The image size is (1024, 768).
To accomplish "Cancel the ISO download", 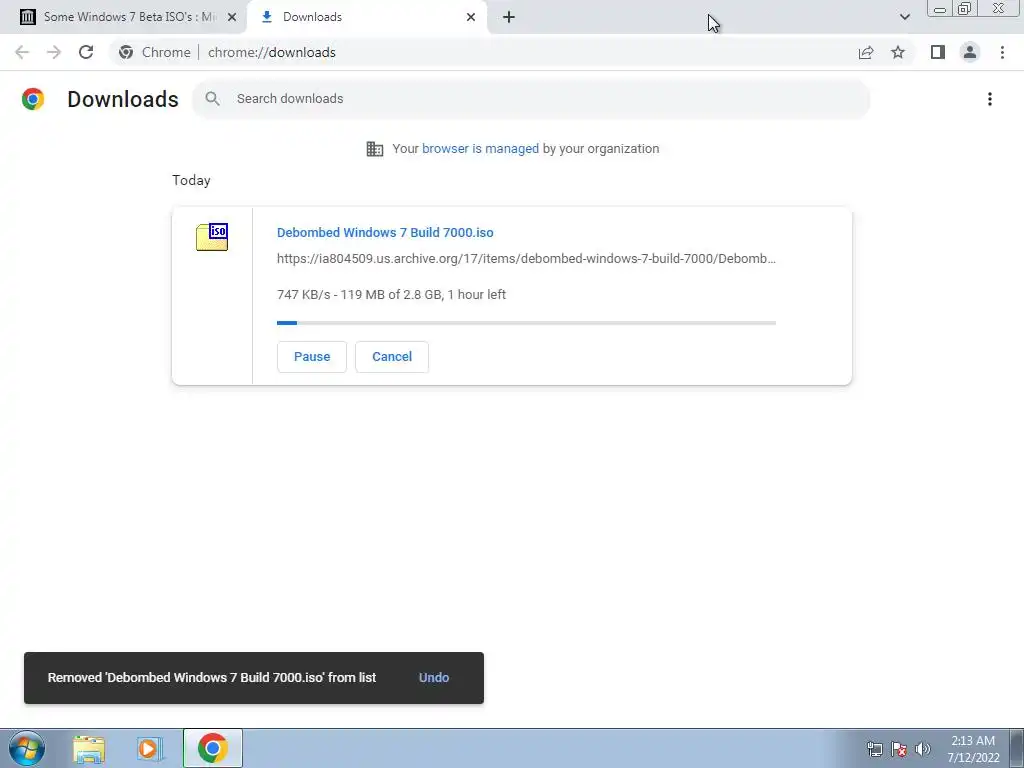I will 392,357.
